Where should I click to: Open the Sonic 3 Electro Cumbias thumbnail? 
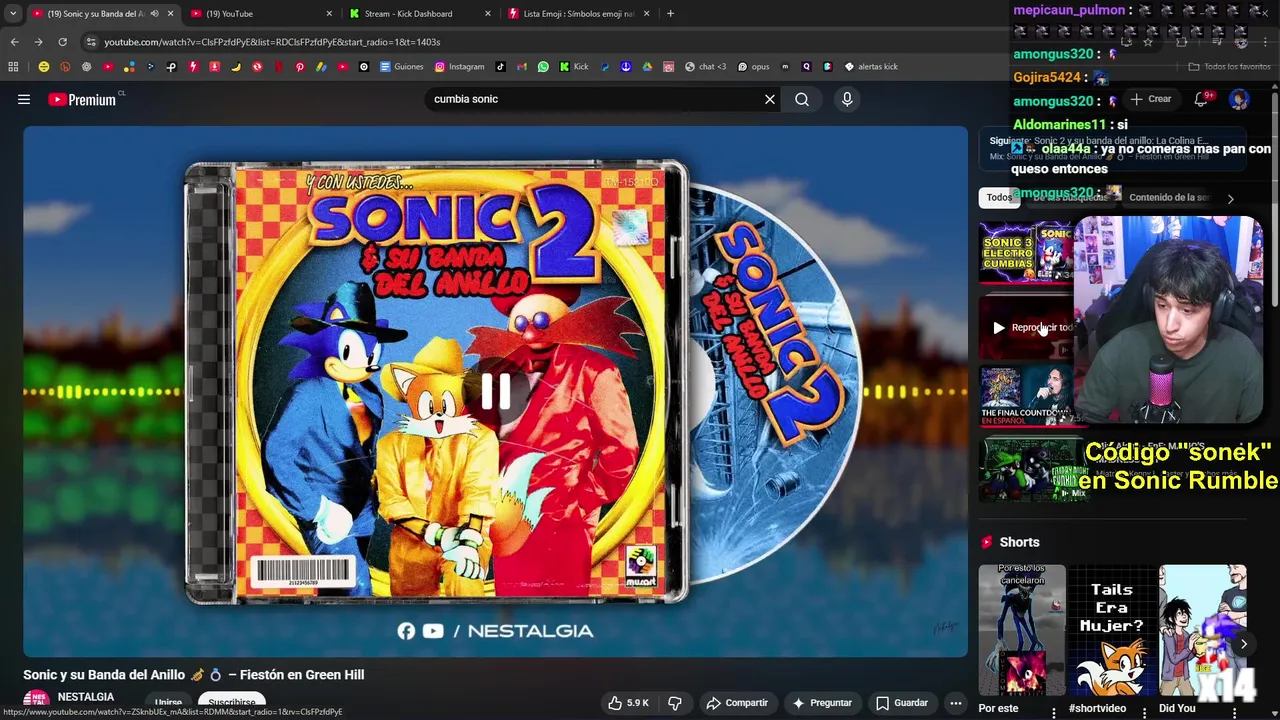[x=1026, y=252]
